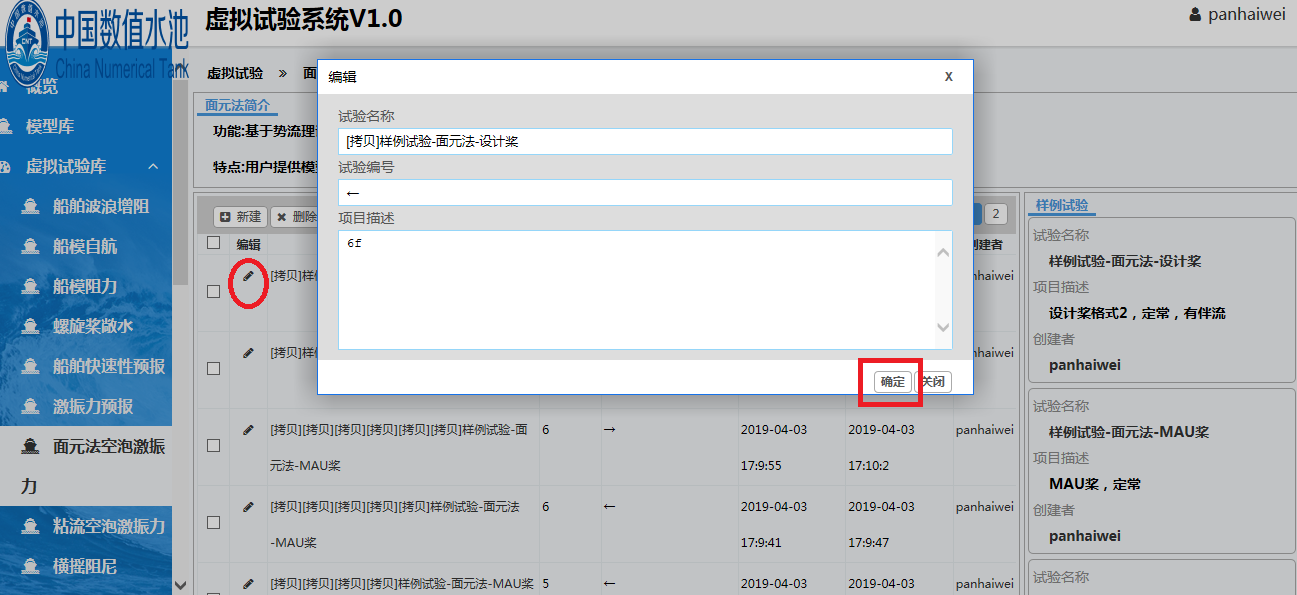Click the pencil edit icon in second table row
Viewport: 1297px width, 595px height.
[x=248, y=352]
